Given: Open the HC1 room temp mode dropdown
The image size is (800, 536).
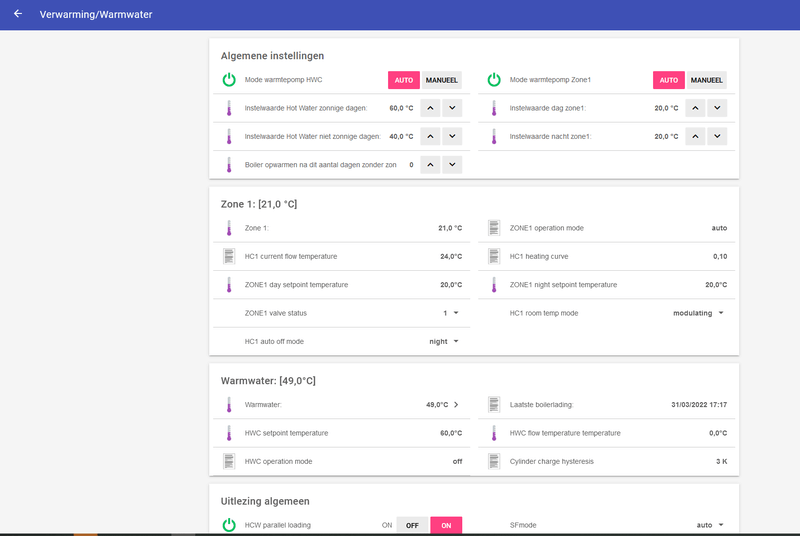Looking at the screenshot, I should [x=698, y=313].
